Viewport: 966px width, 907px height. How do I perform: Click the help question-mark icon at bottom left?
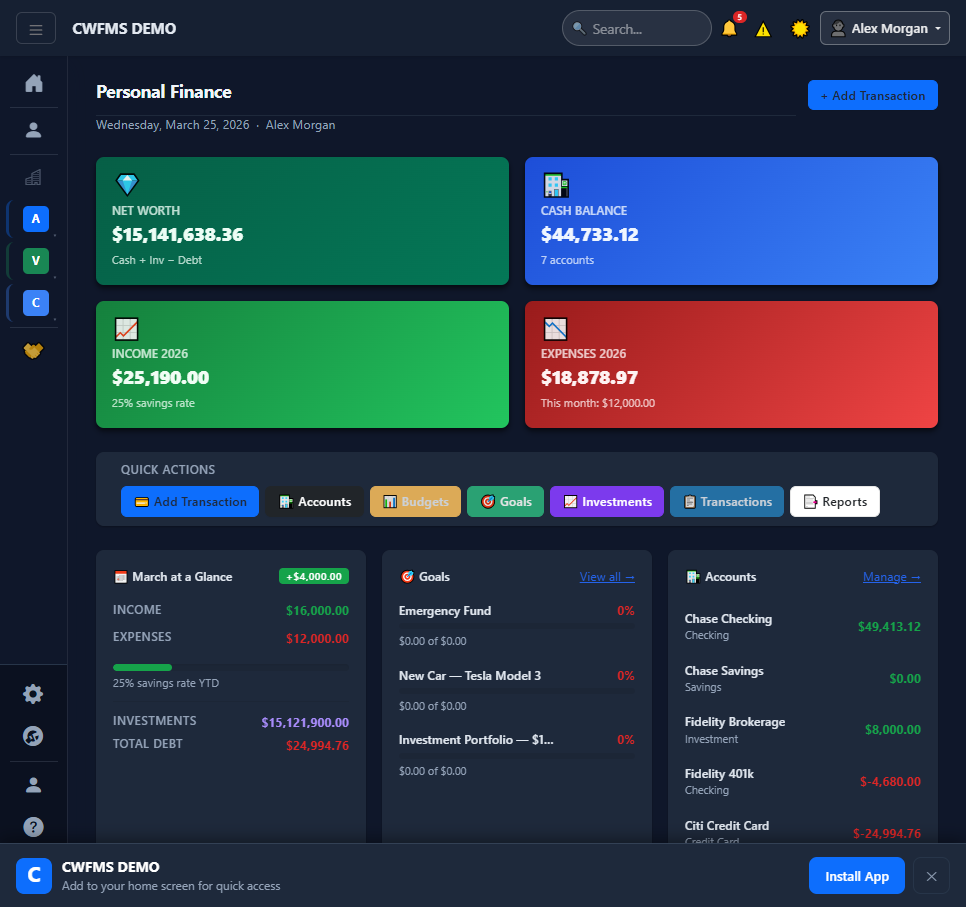(33, 827)
